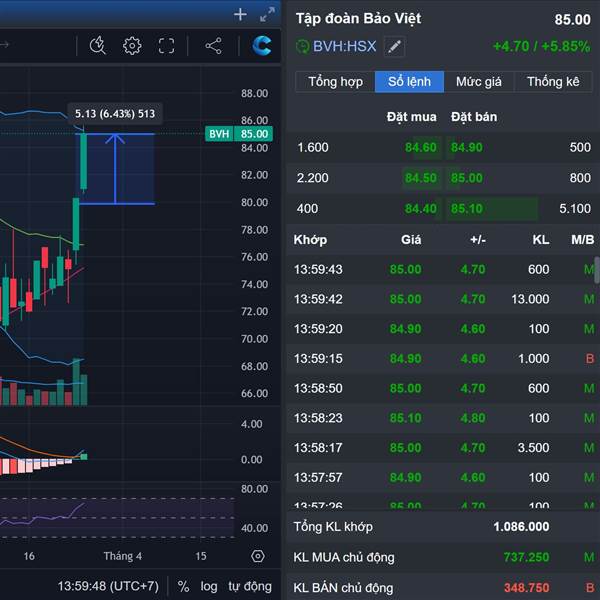Click bid price 84.50
The image size is (600, 600).
[421, 178]
